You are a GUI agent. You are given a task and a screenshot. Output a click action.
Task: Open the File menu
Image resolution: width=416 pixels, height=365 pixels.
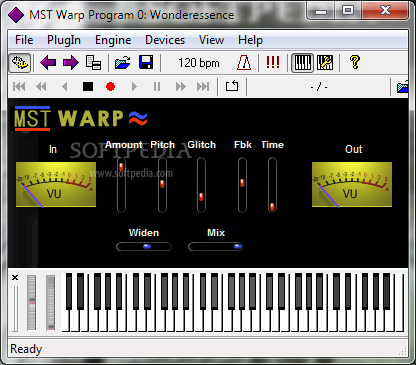pyautogui.click(x=24, y=40)
